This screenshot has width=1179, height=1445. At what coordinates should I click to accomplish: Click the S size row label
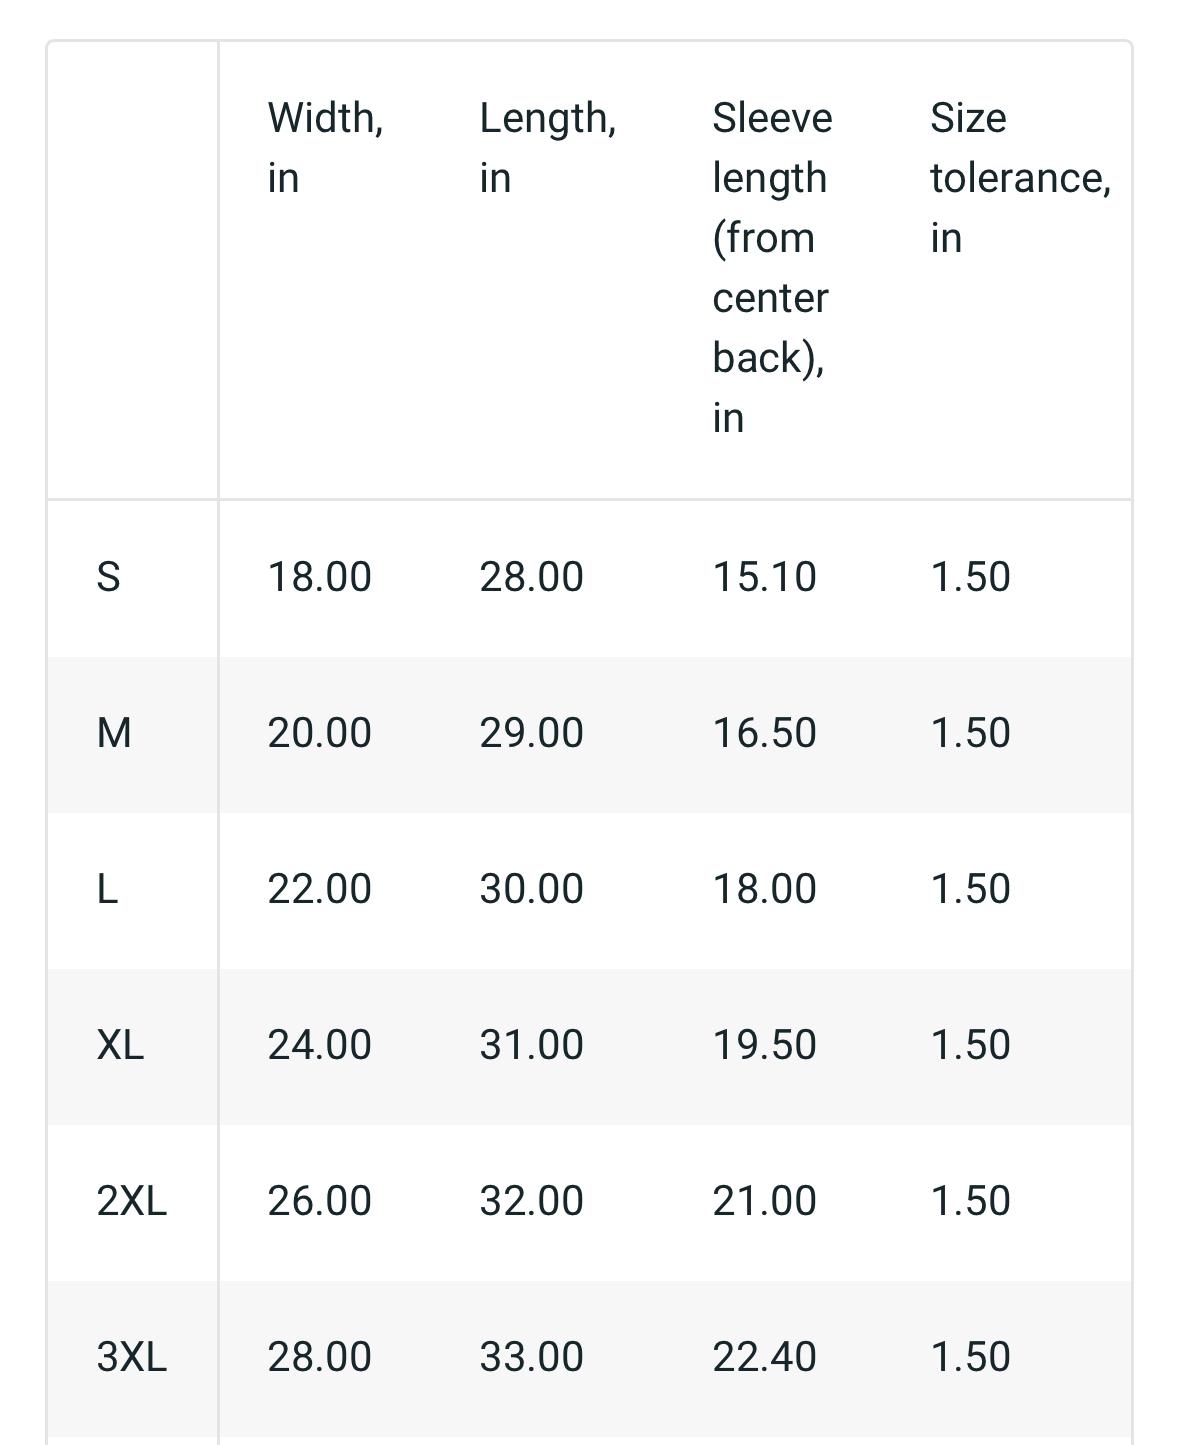pyautogui.click(x=108, y=577)
